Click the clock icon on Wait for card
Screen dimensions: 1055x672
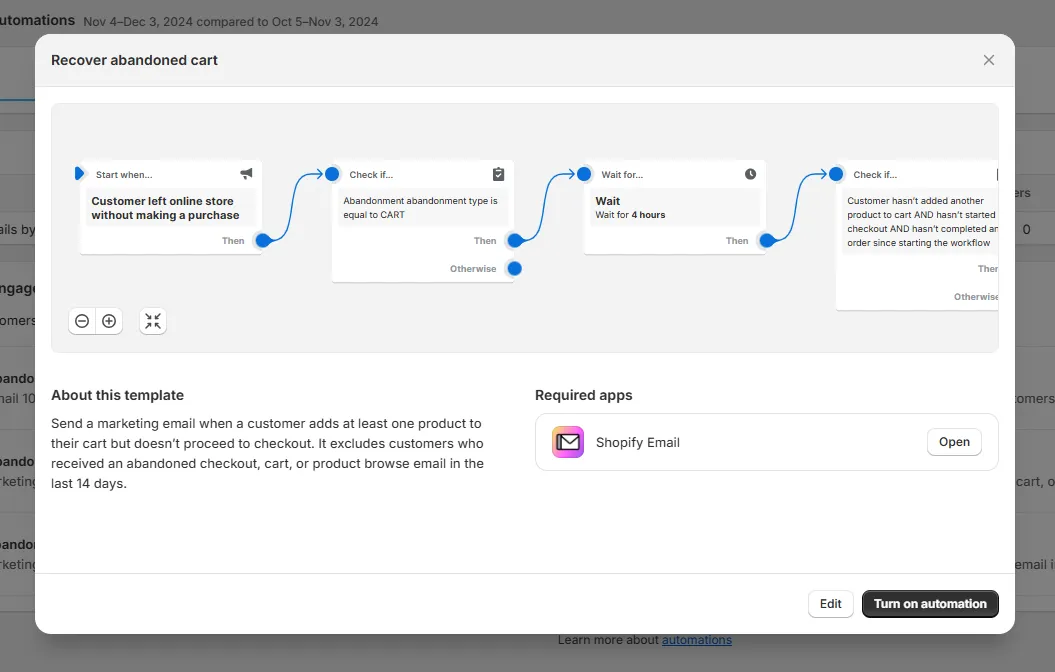(750, 174)
